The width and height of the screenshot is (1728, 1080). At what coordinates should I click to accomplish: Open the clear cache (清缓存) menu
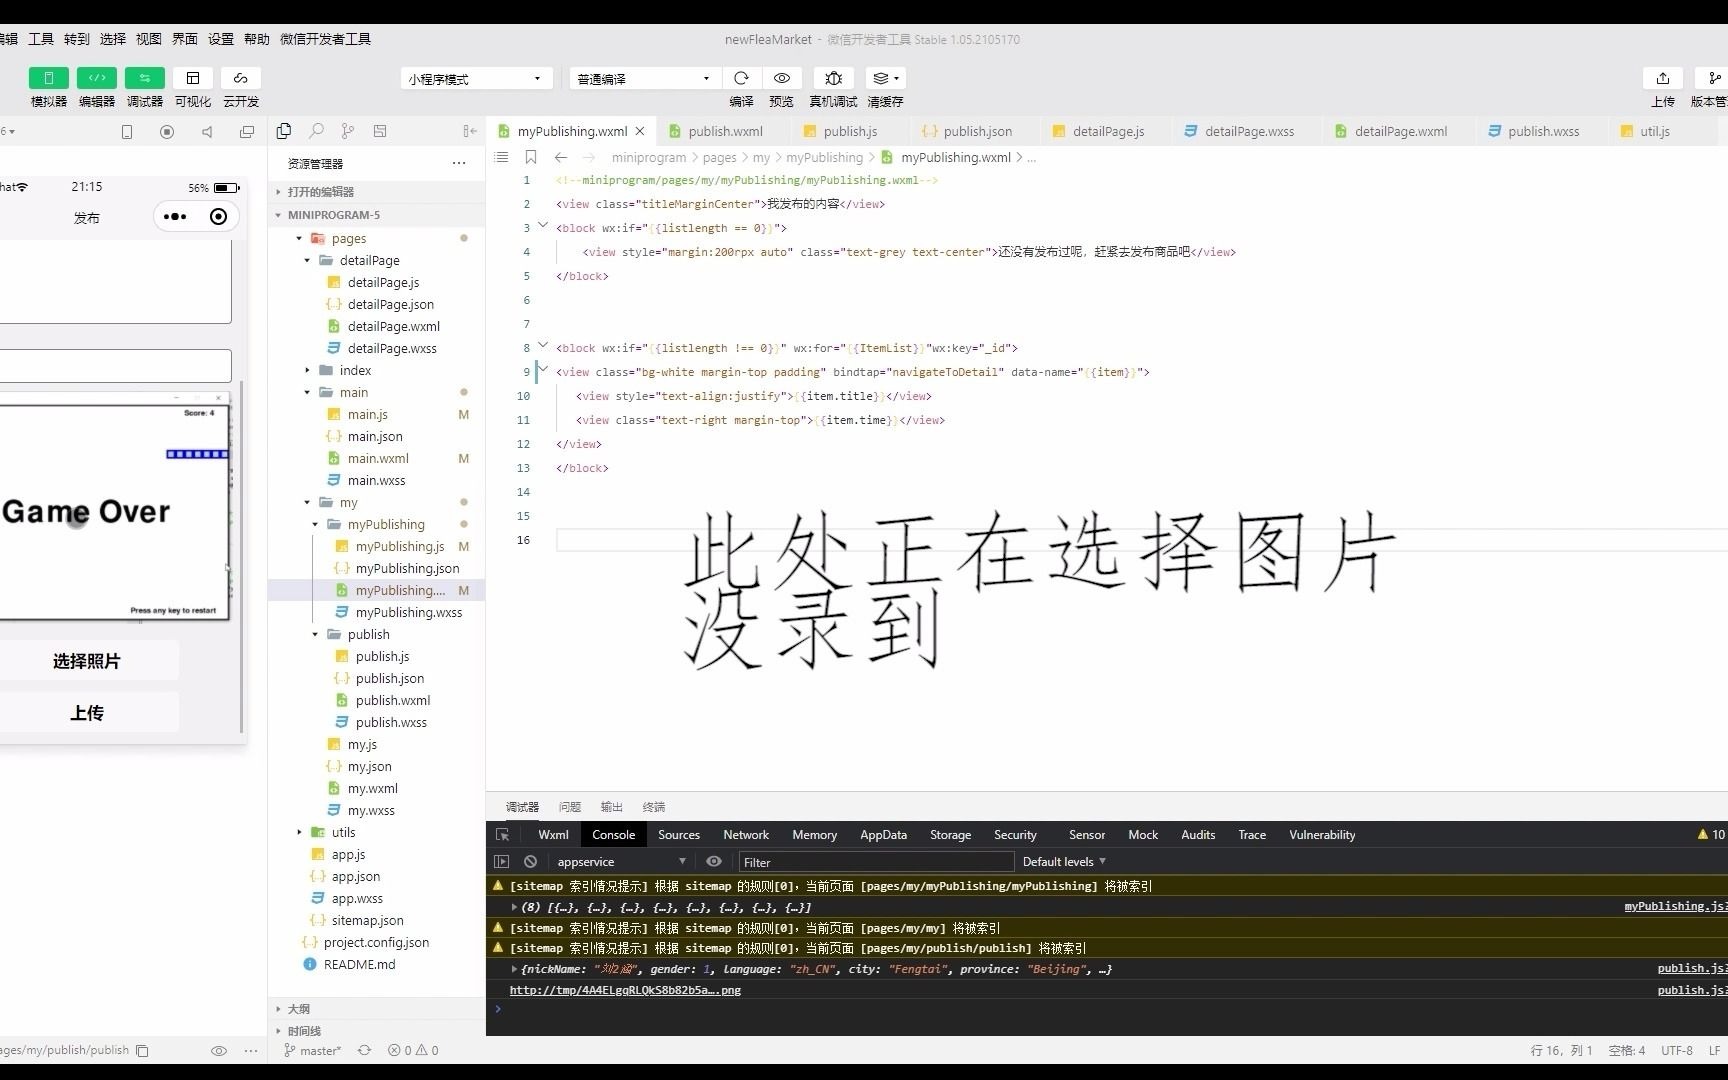tap(885, 78)
